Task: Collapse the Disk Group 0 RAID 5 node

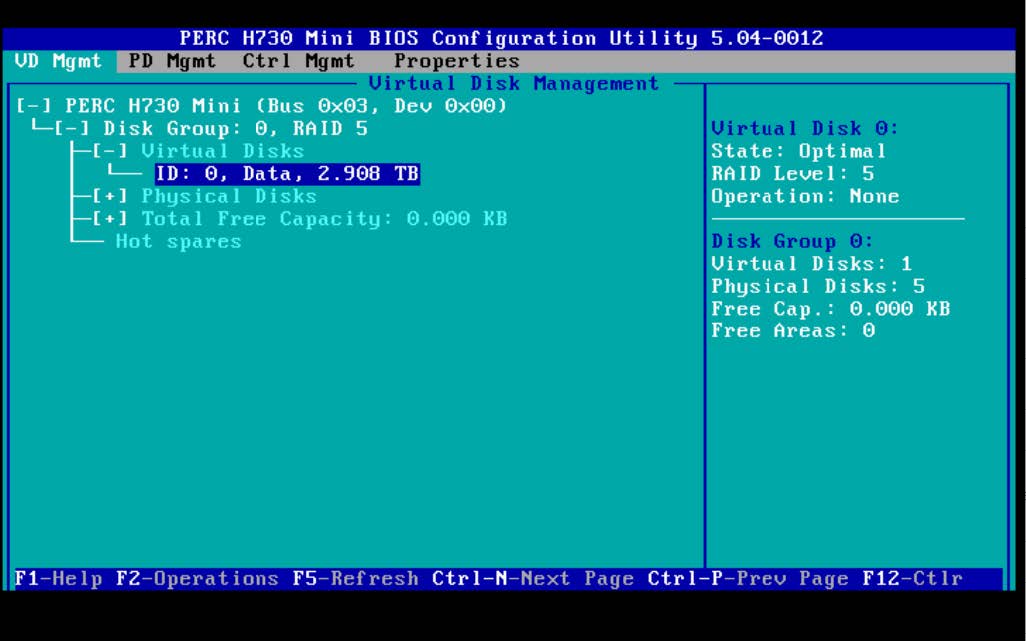Action: 71,129
